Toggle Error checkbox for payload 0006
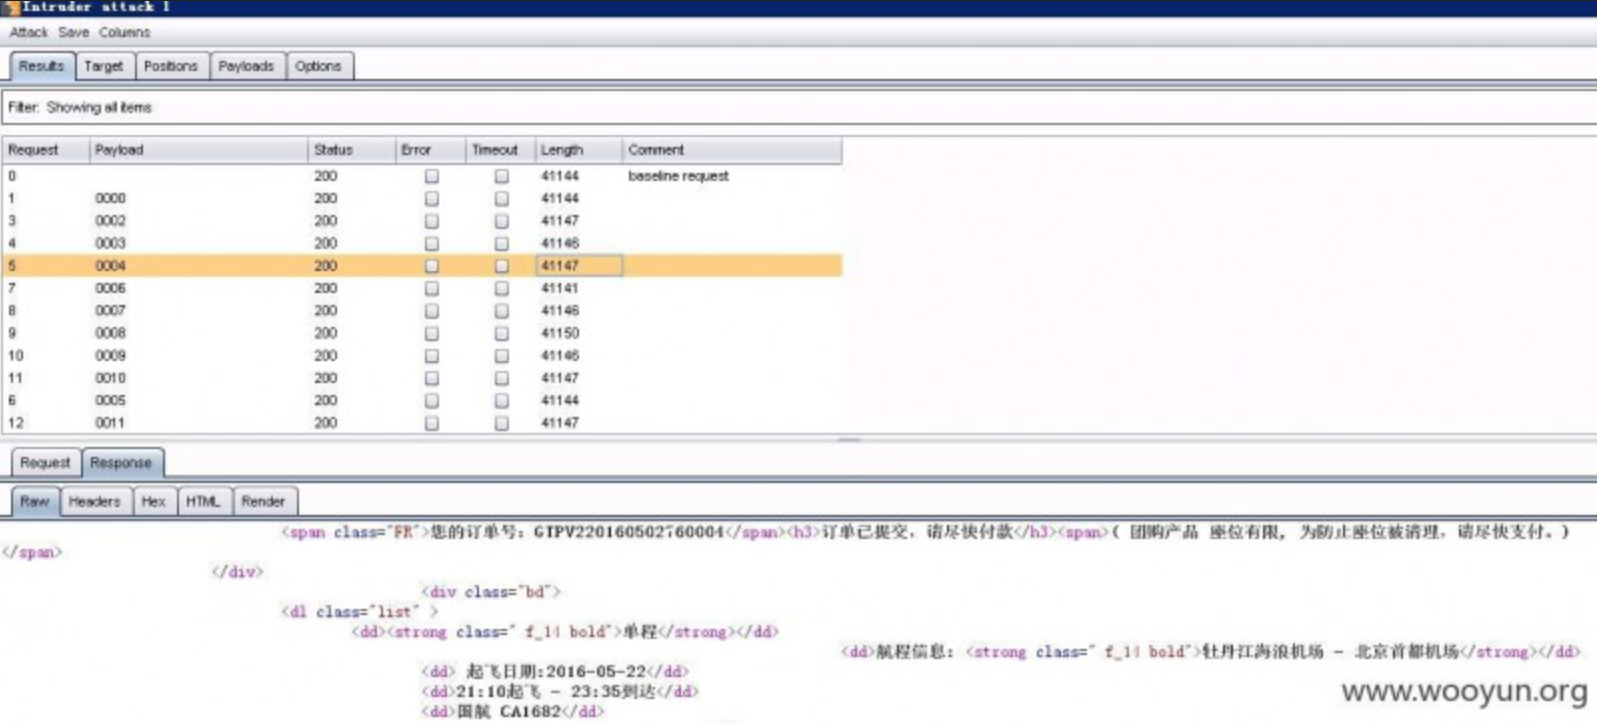This screenshot has height=723, width=1597. click(431, 288)
